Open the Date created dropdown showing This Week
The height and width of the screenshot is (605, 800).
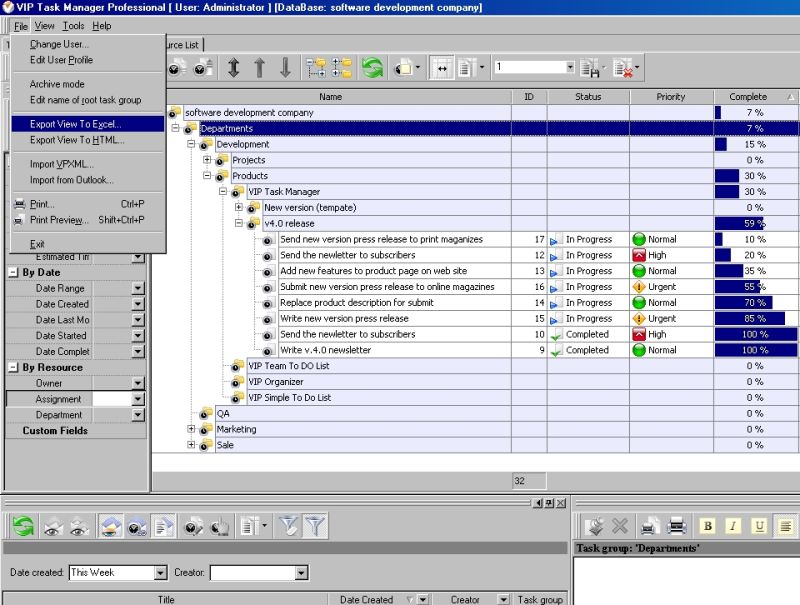click(x=158, y=572)
